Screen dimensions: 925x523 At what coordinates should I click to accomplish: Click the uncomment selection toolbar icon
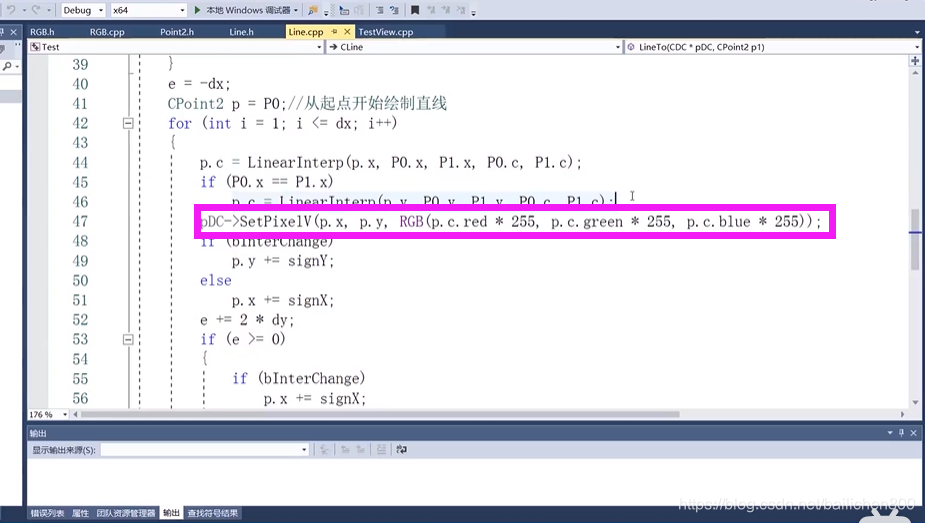point(394,10)
